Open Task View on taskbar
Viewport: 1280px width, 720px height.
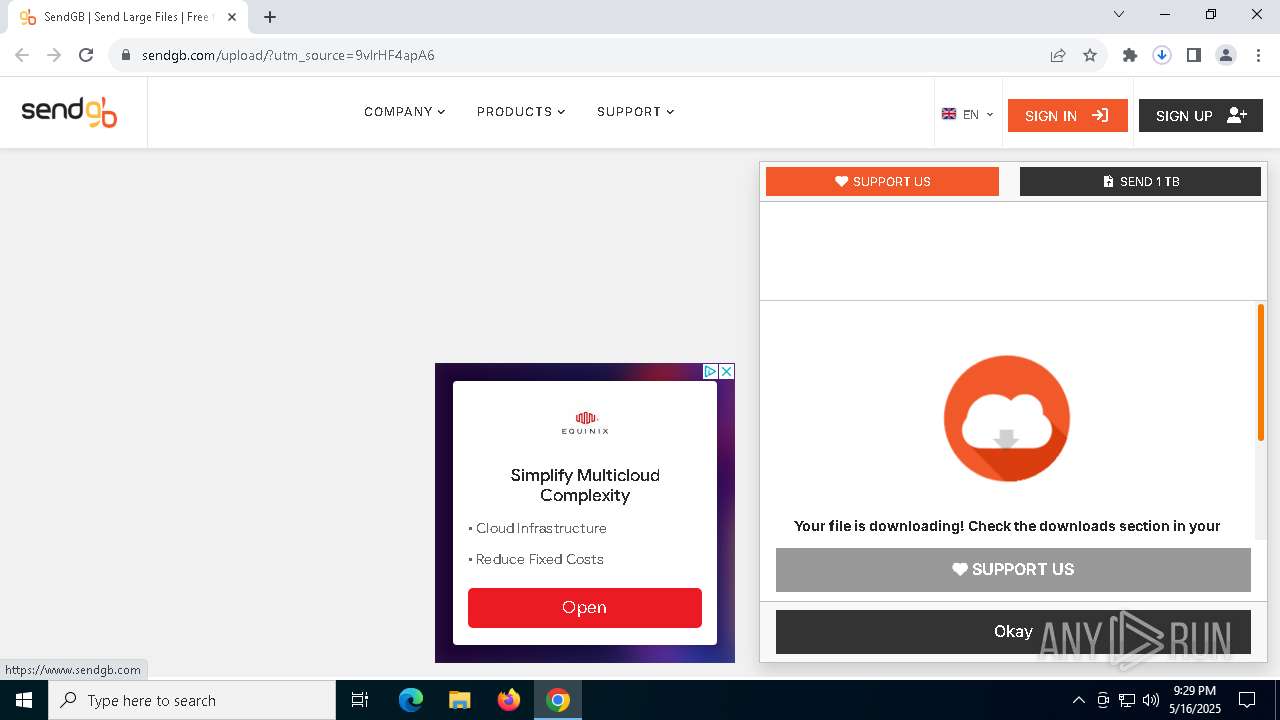[360, 700]
